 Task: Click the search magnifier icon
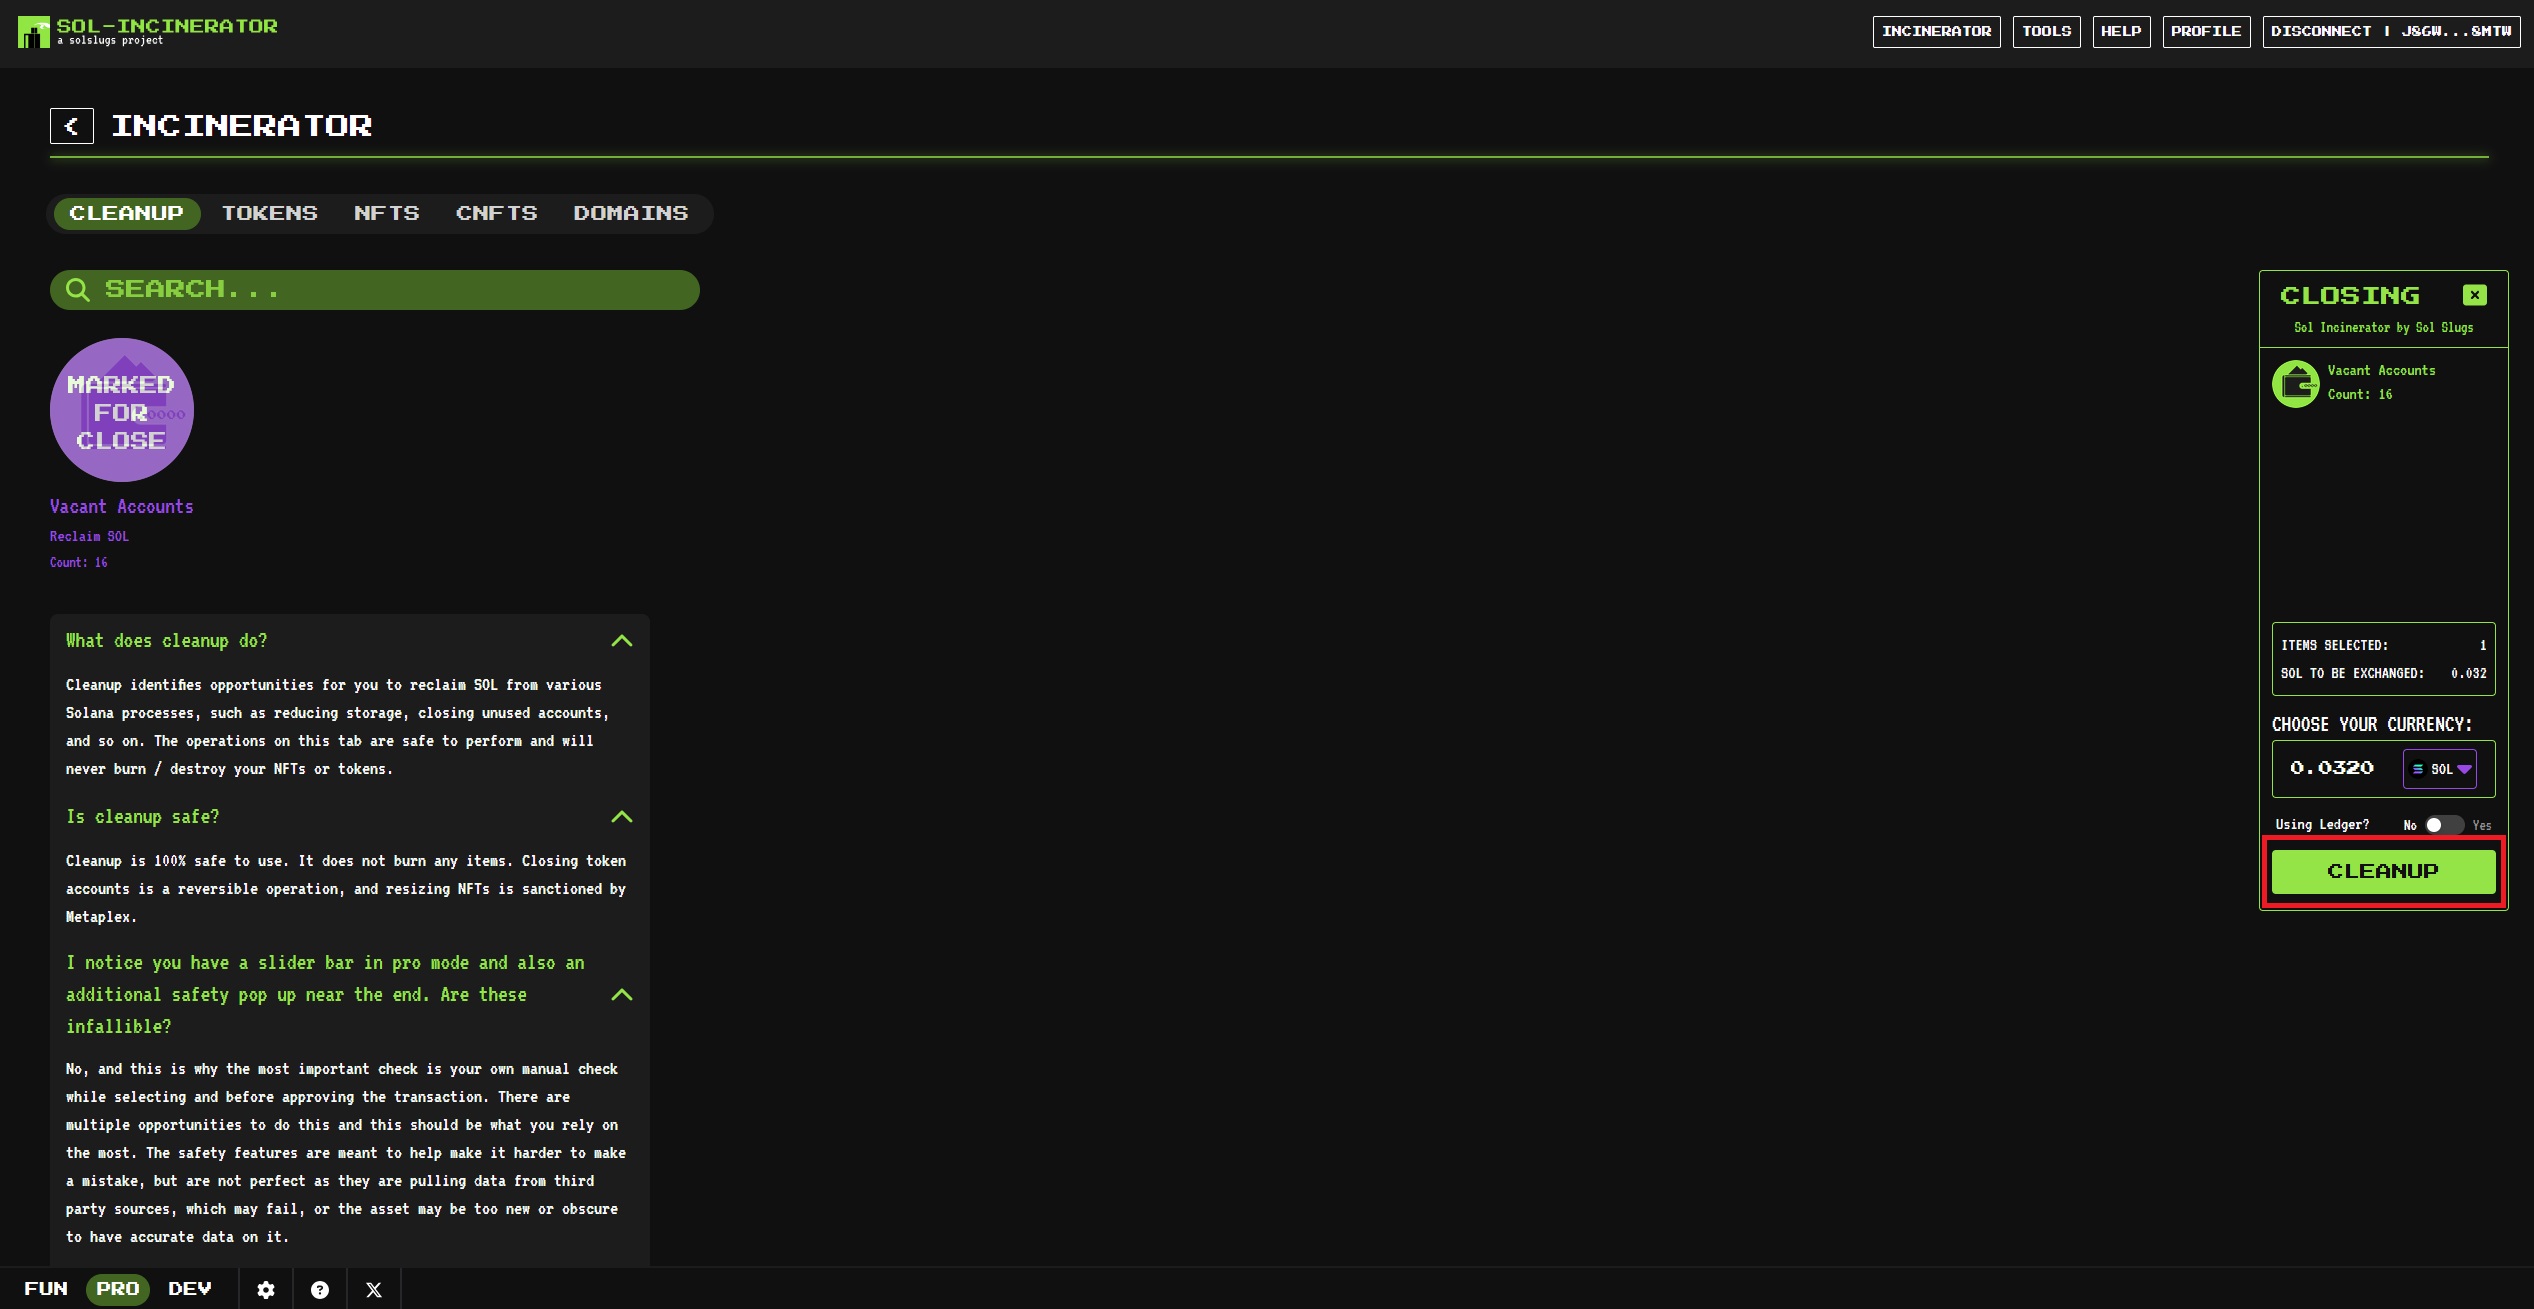point(77,290)
